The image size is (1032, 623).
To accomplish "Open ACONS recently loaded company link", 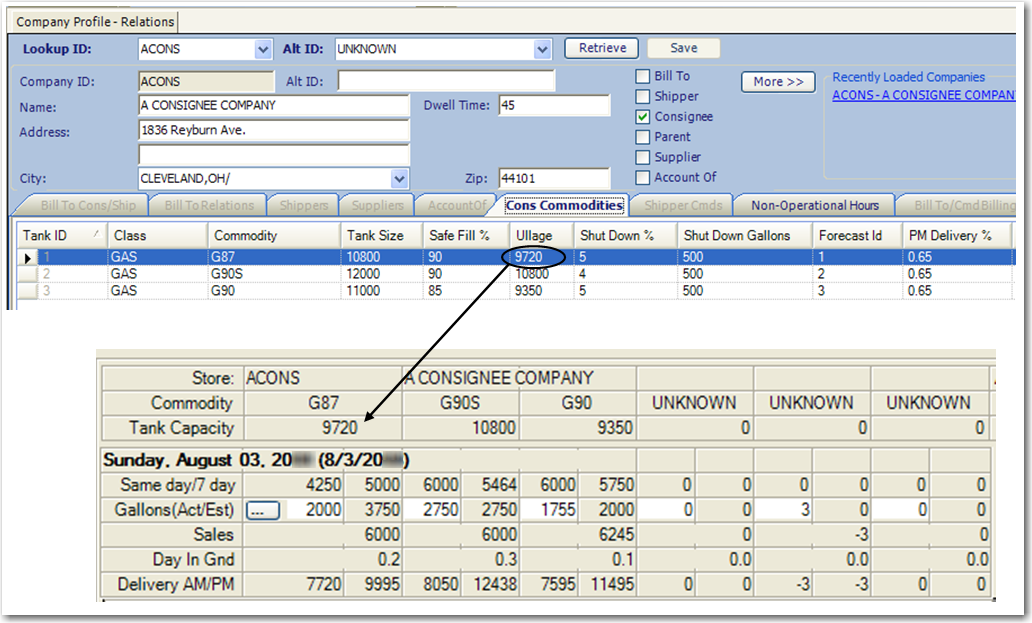I will (x=924, y=95).
